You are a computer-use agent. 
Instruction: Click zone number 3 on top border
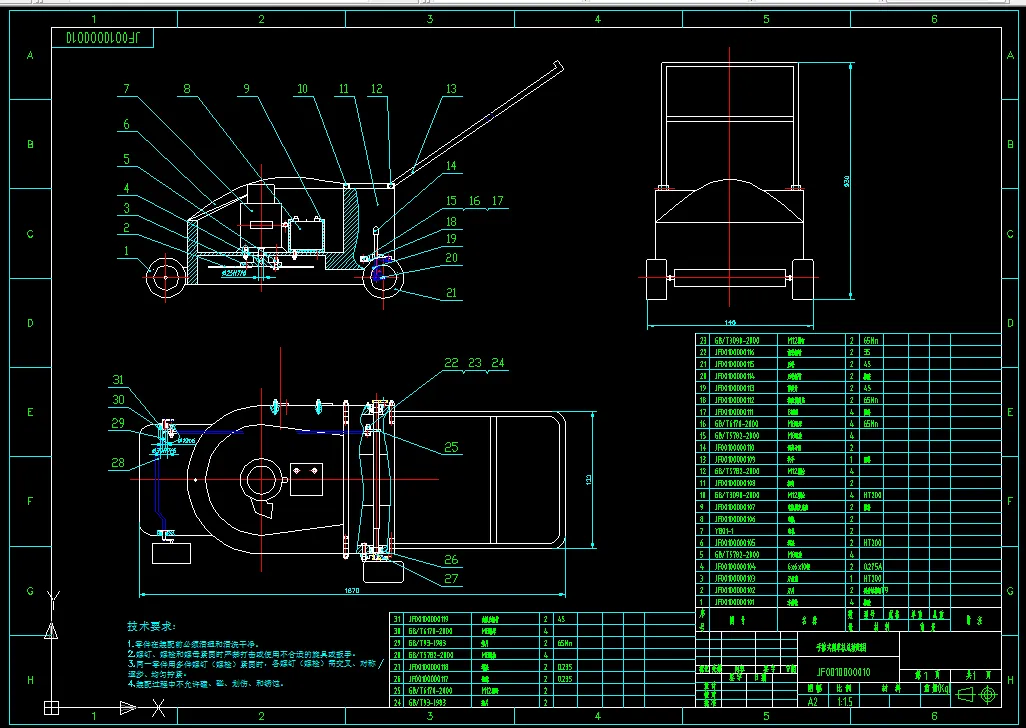coord(430,19)
